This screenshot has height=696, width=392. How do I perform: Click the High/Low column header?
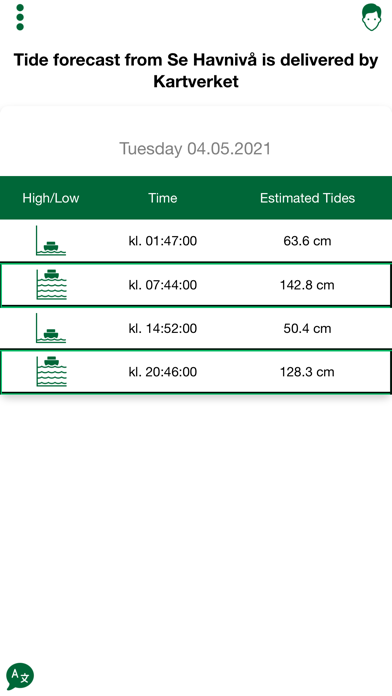pos(51,198)
